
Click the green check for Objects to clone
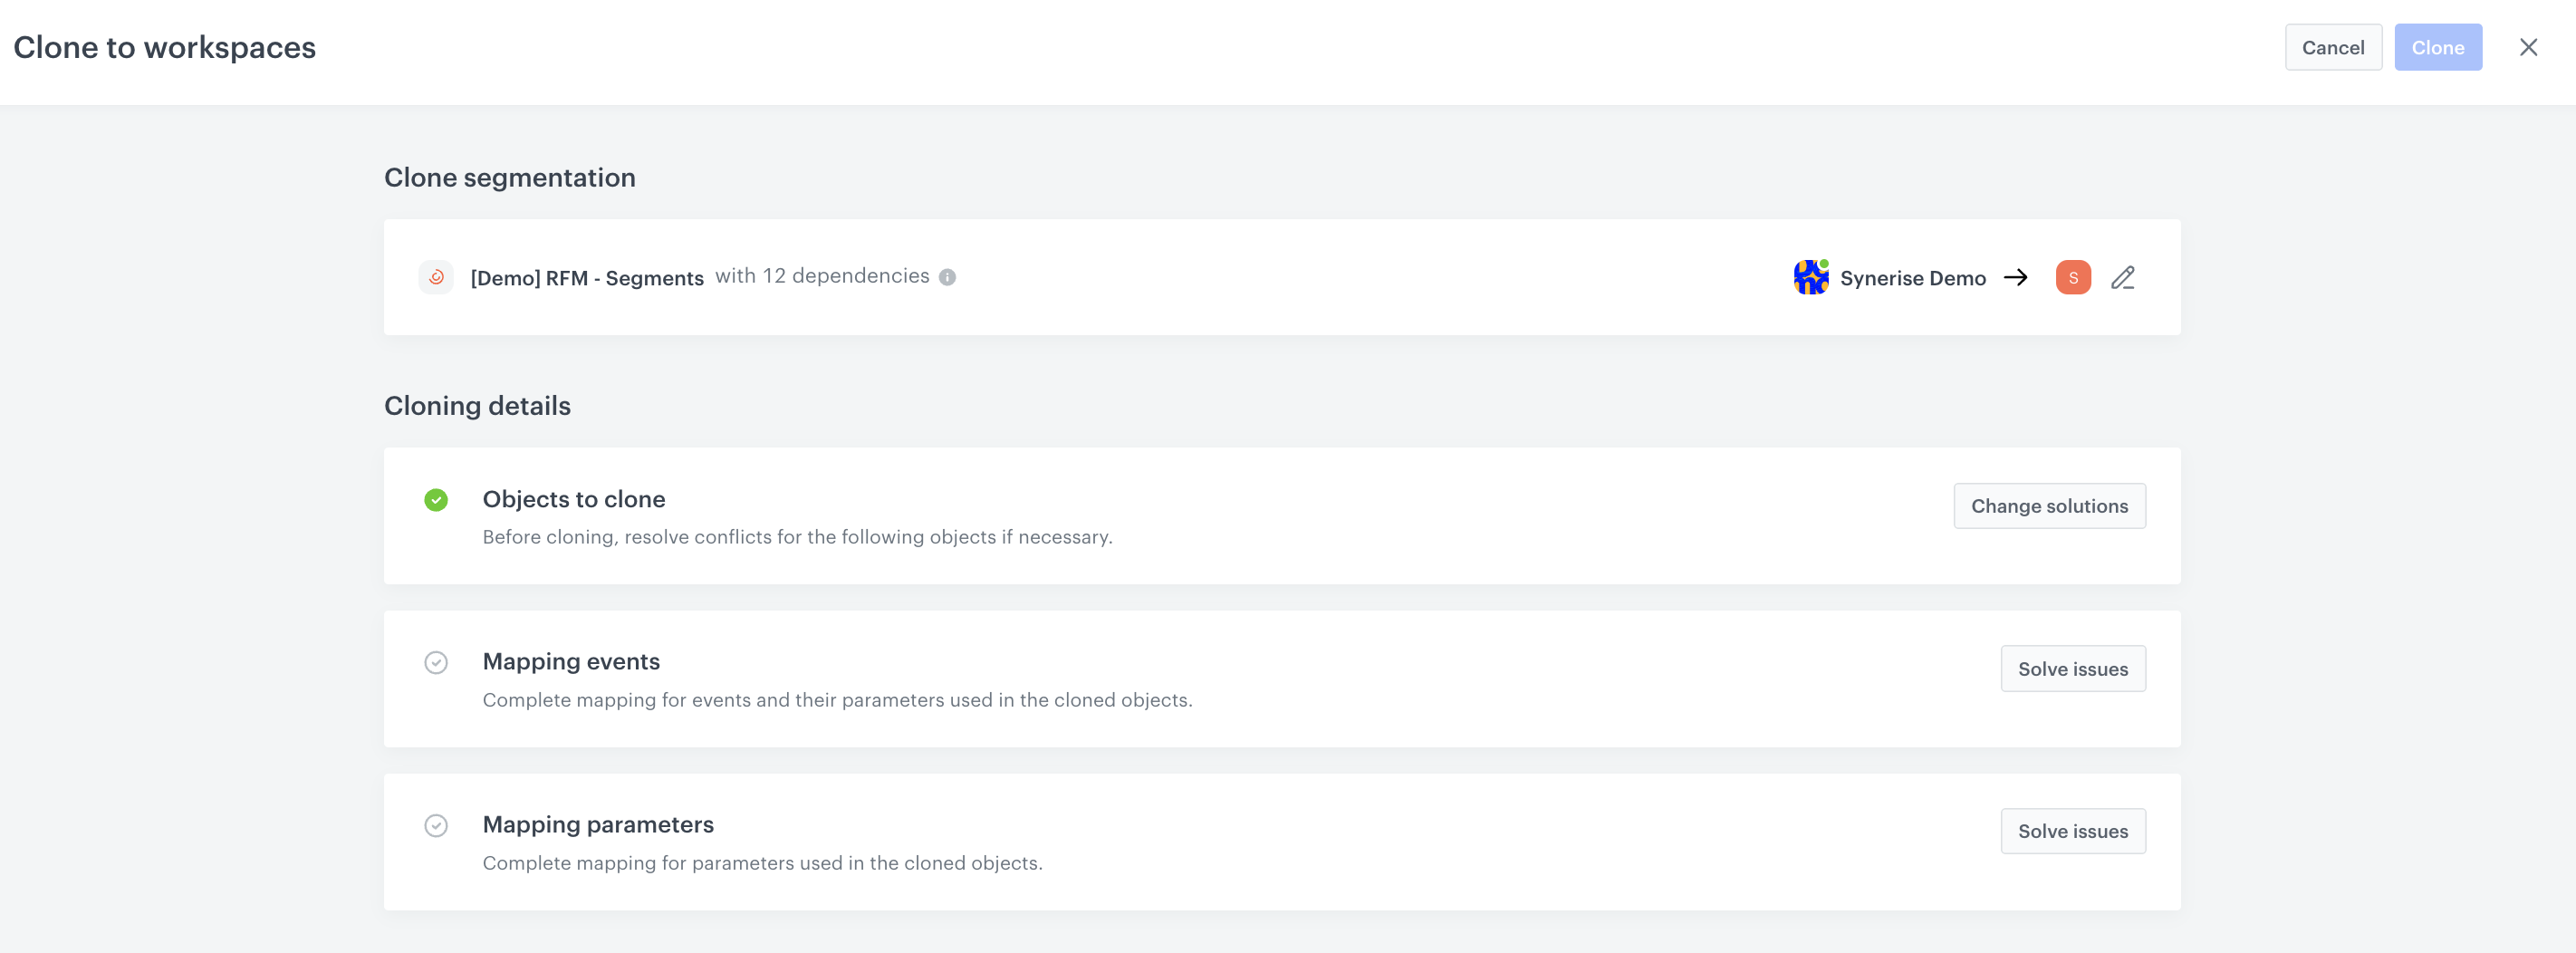pos(436,500)
